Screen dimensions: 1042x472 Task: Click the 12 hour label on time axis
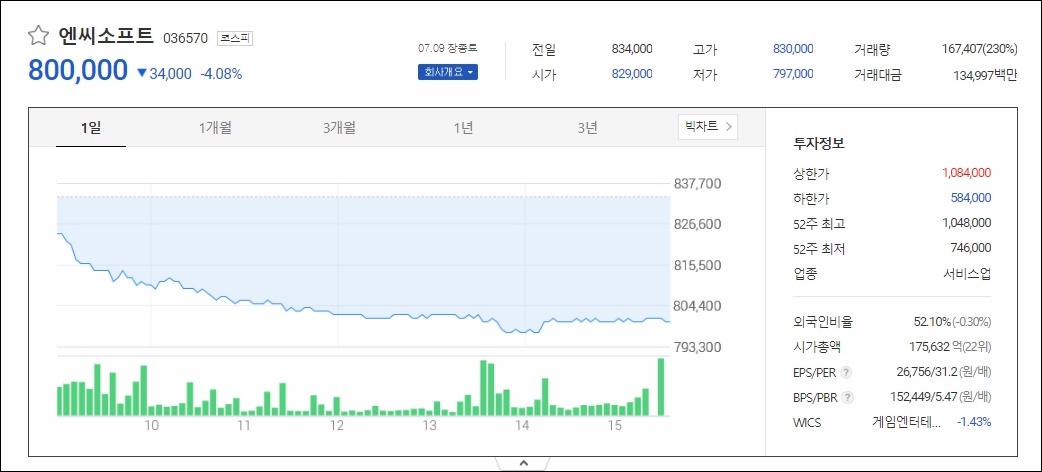coord(337,425)
